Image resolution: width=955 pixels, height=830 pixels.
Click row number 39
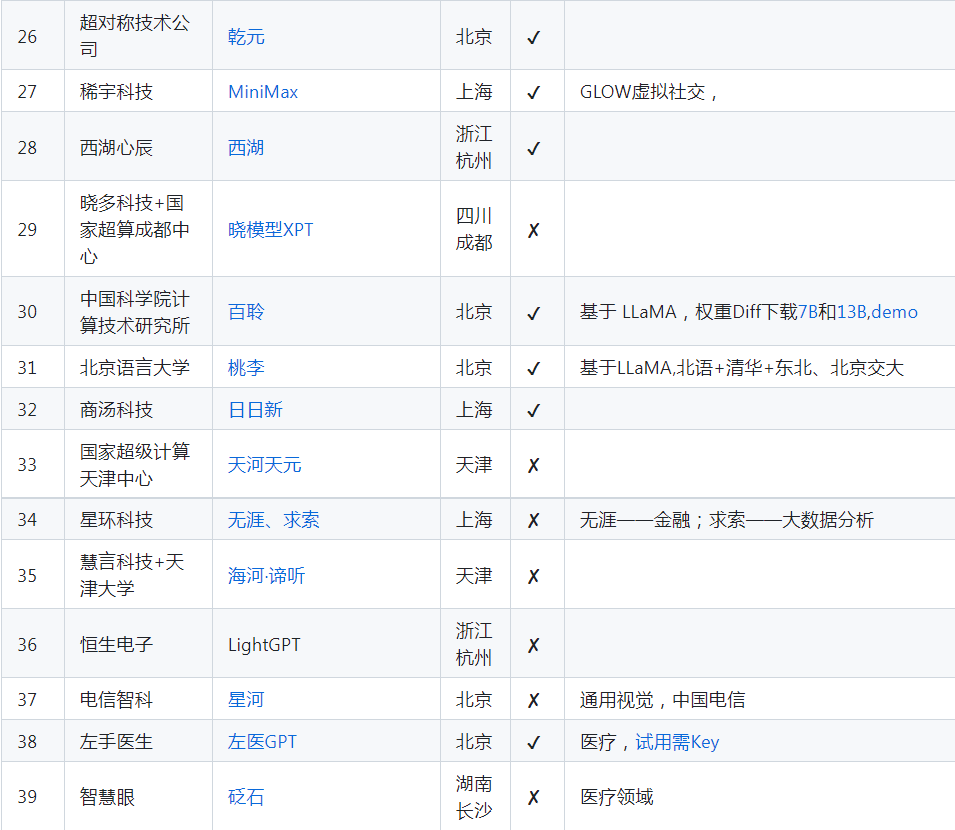pyautogui.click(x=27, y=797)
